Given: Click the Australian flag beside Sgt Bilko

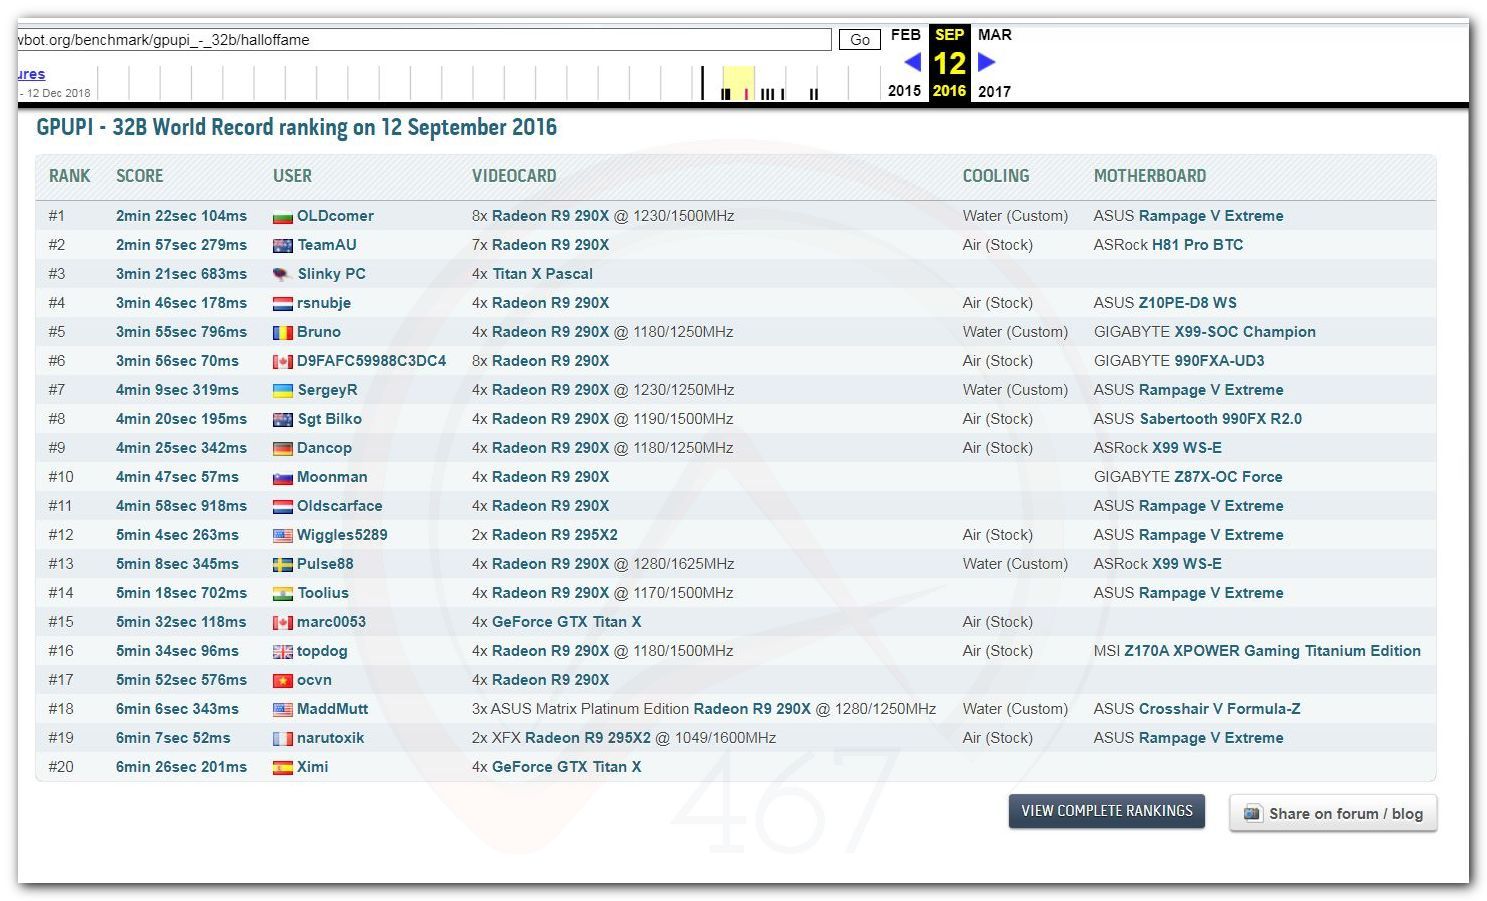Looking at the screenshot, I should (x=283, y=419).
